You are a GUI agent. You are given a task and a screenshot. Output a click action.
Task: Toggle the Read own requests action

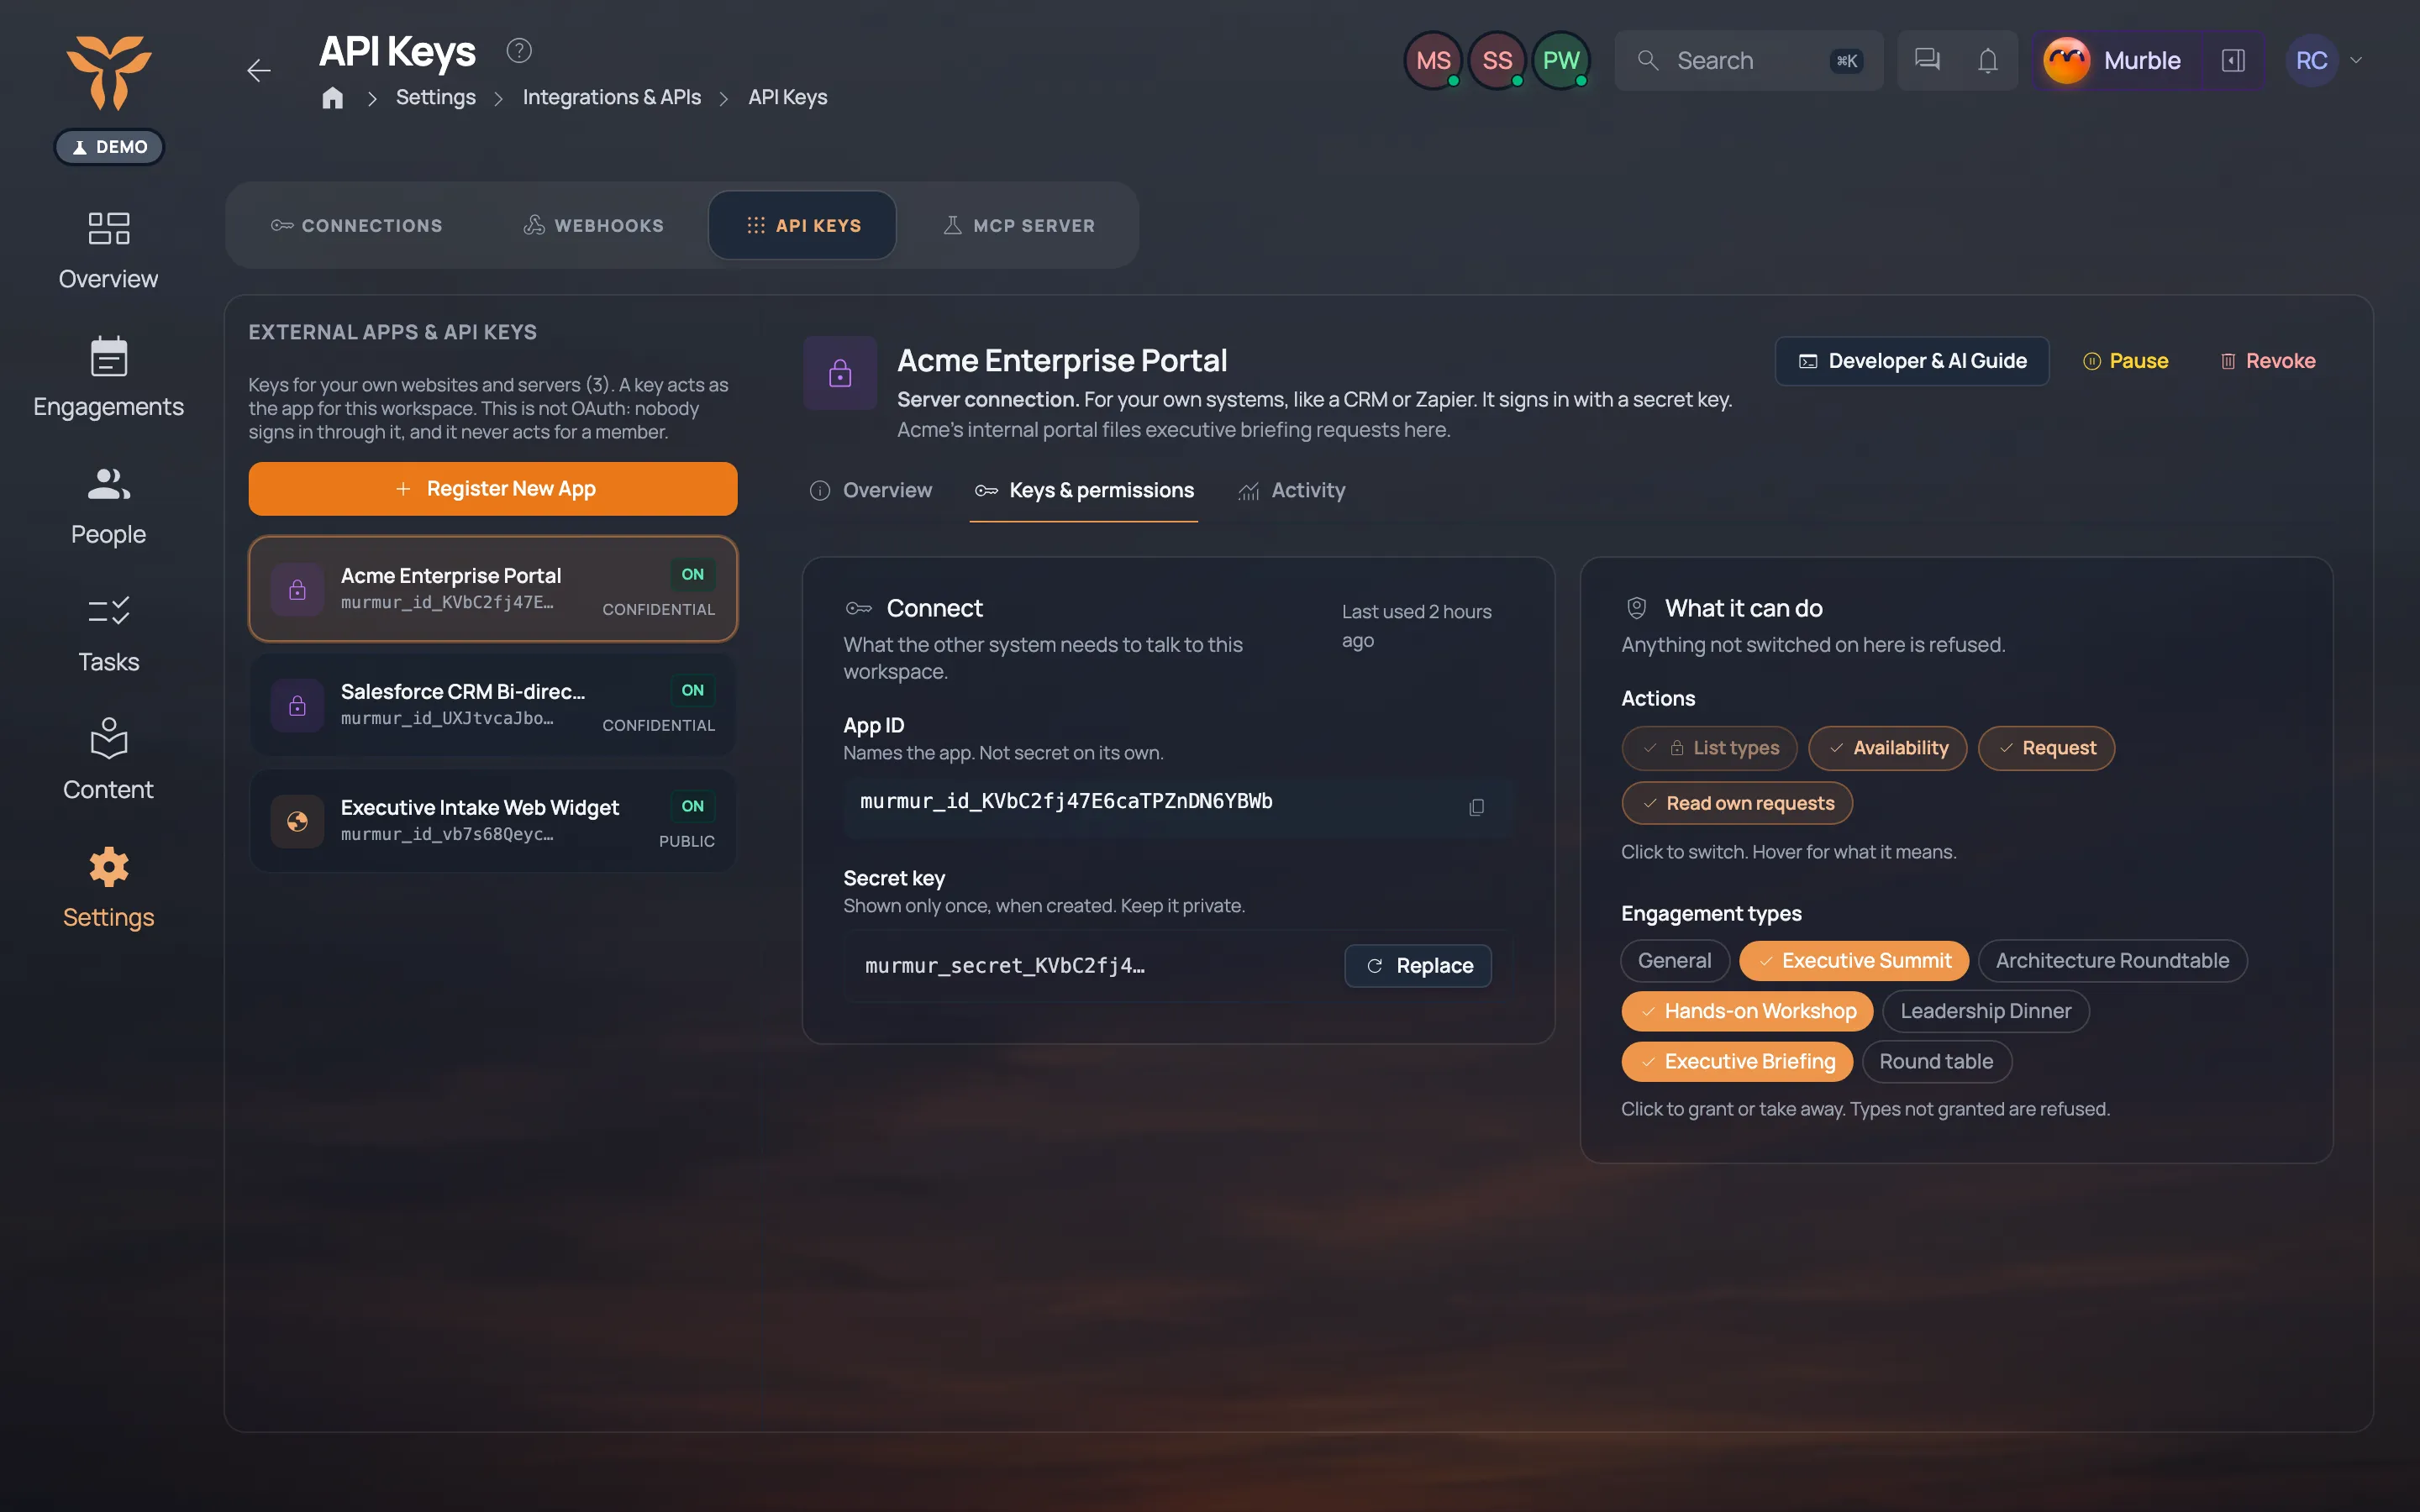1737,803
